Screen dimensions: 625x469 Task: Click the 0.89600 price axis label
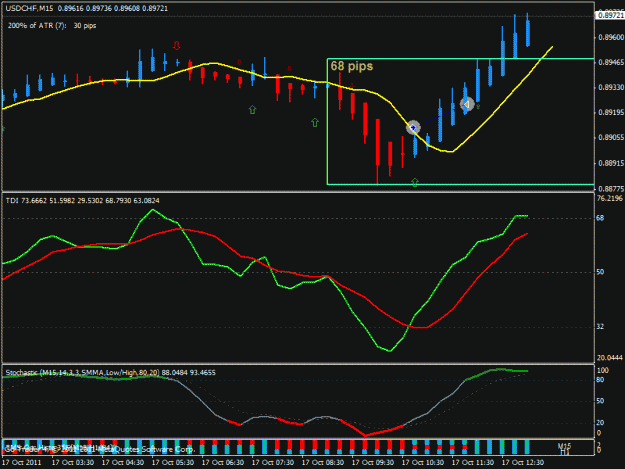[x=611, y=37]
